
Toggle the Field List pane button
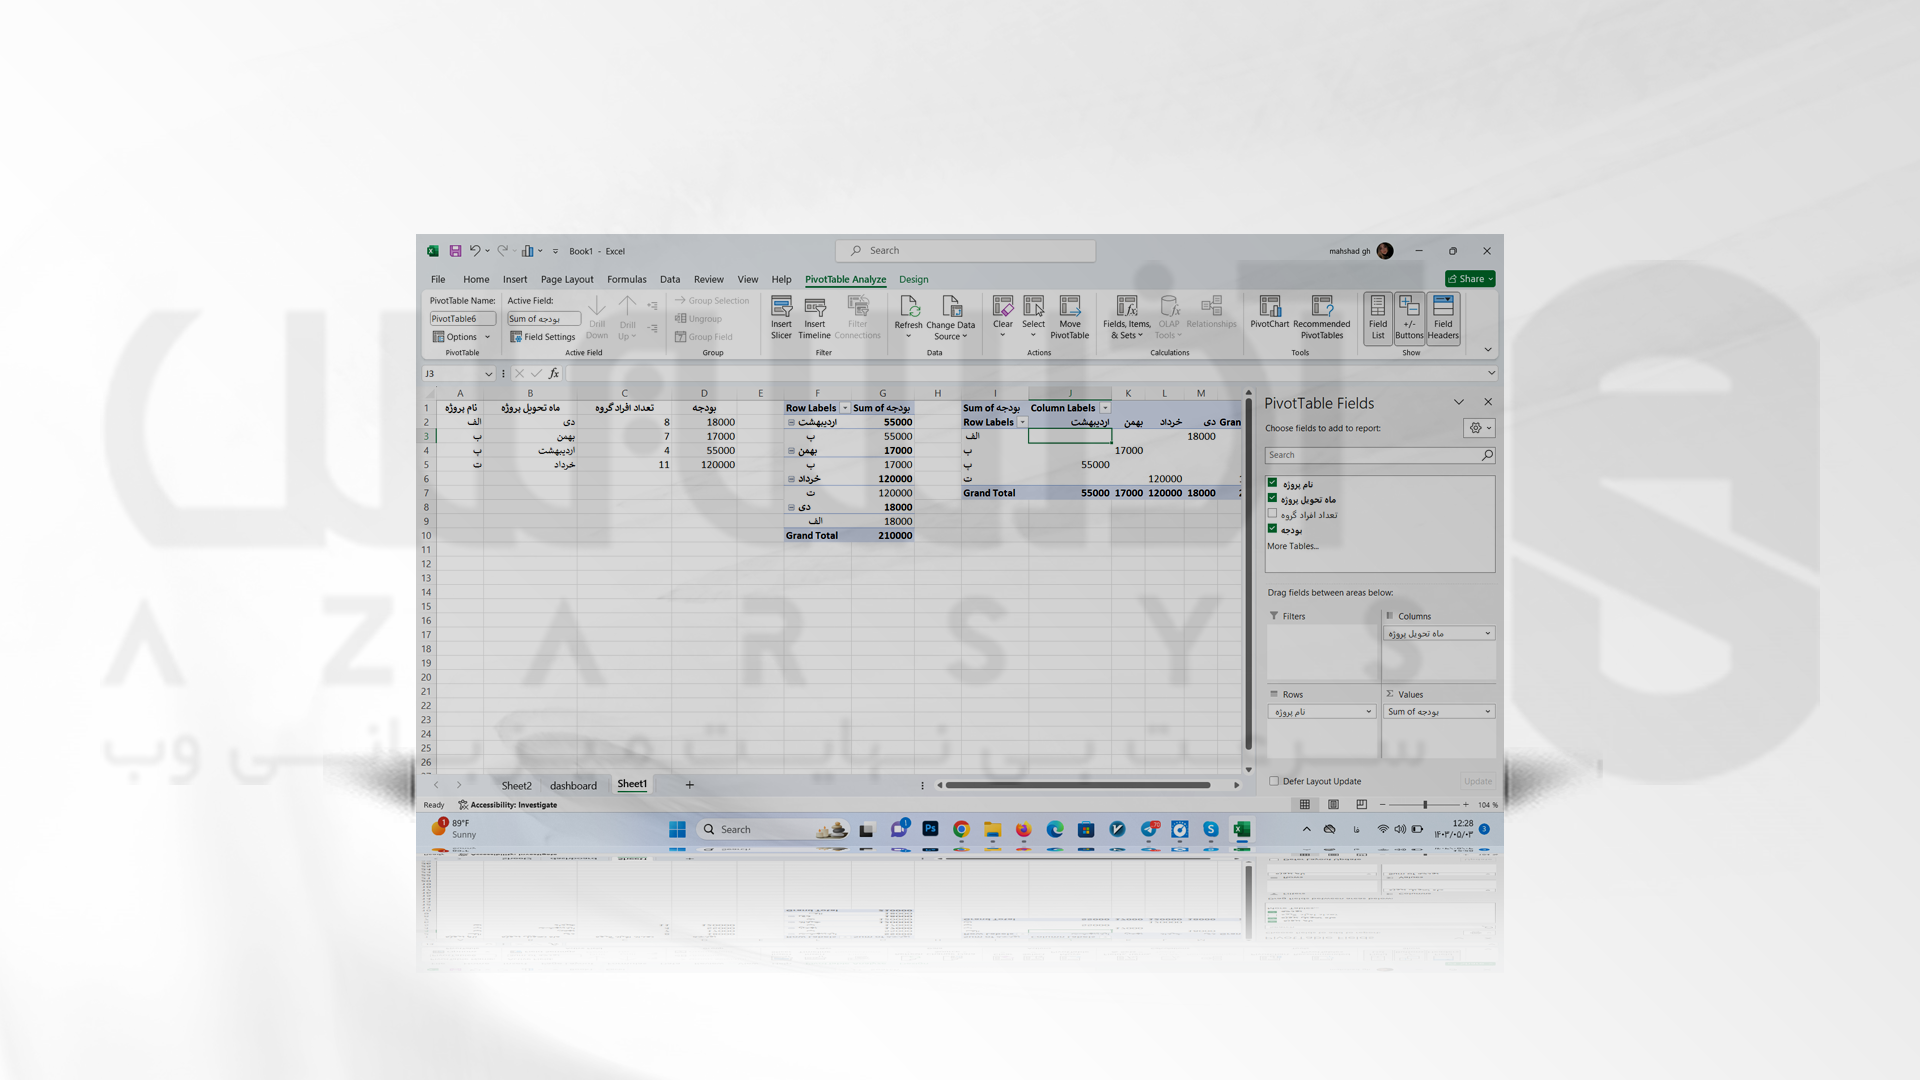[1378, 318]
